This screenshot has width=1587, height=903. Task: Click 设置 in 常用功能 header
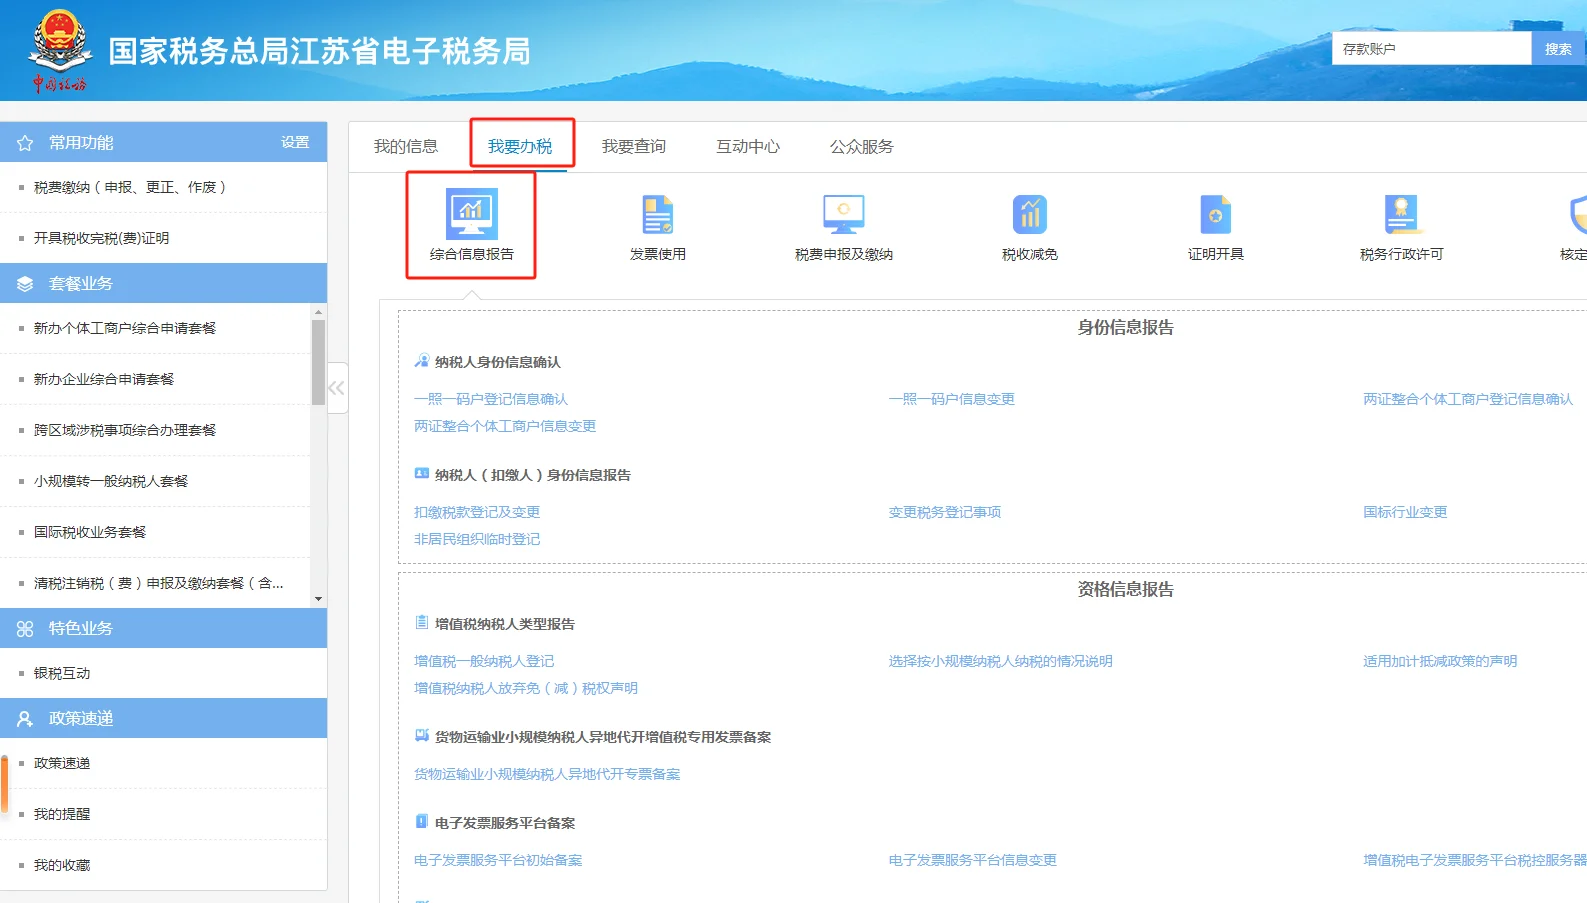coord(295,142)
